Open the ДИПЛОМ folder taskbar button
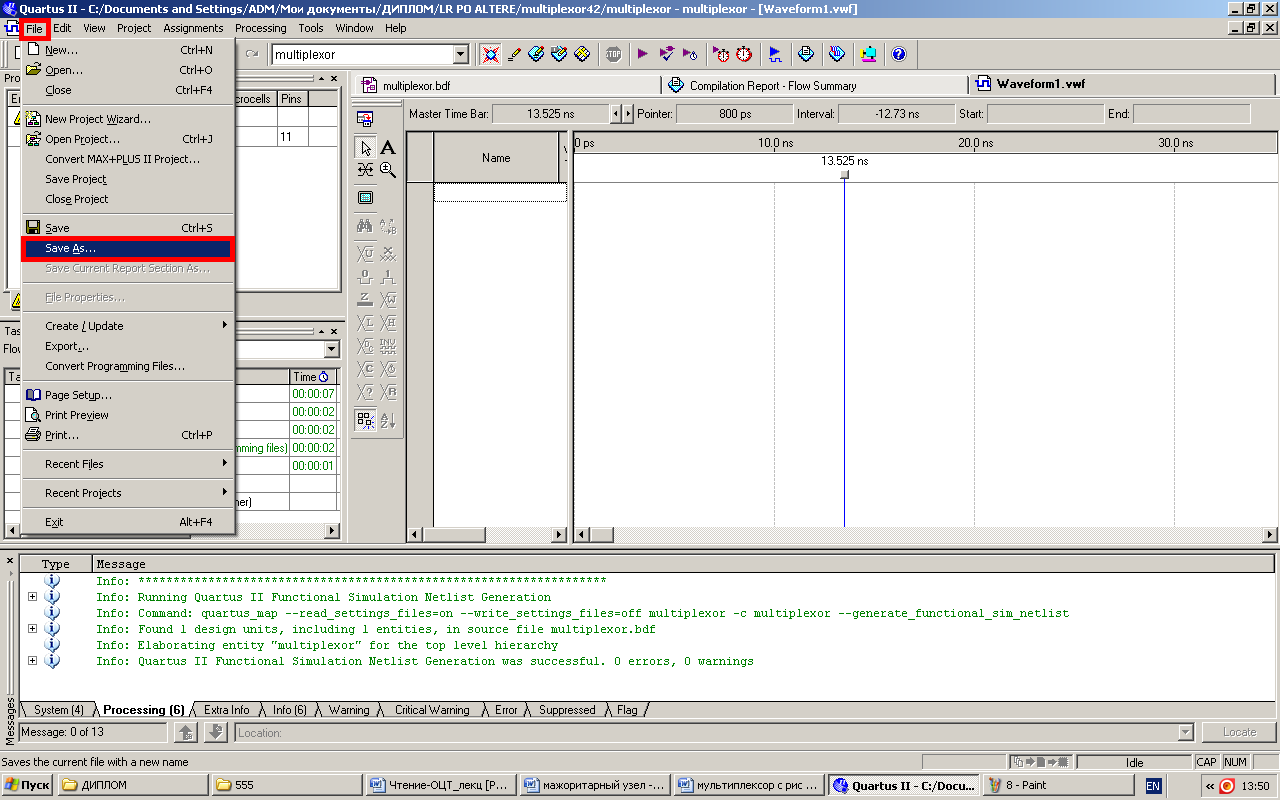The height and width of the screenshot is (800, 1280). [133, 785]
